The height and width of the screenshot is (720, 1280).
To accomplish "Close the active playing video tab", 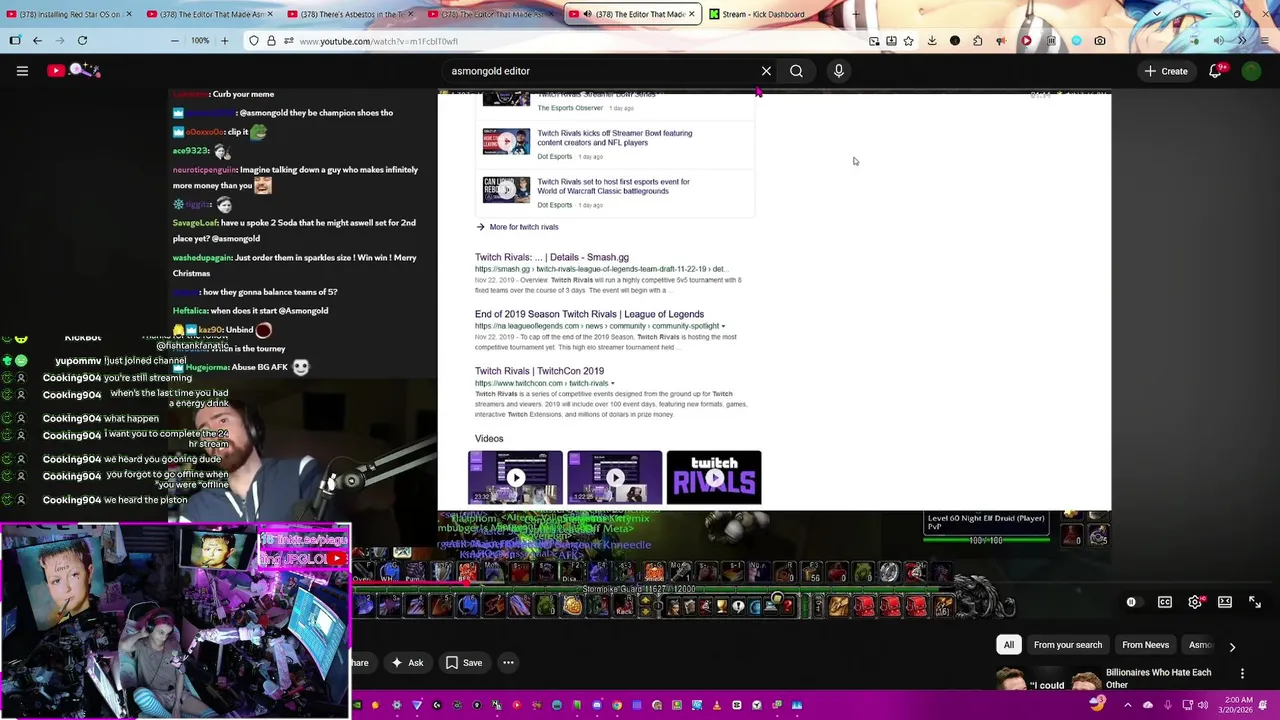I will click(x=691, y=14).
